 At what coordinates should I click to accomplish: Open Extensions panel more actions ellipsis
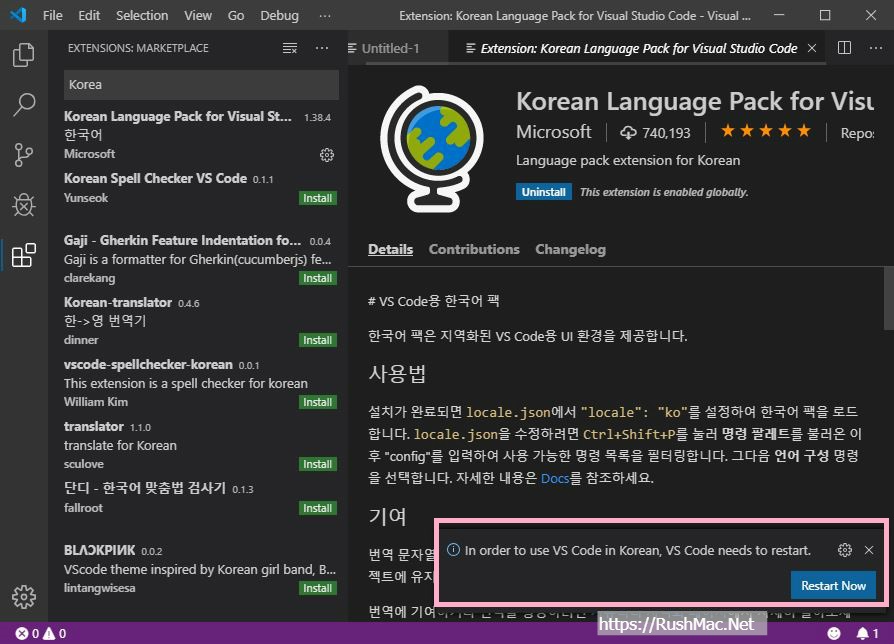point(322,48)
